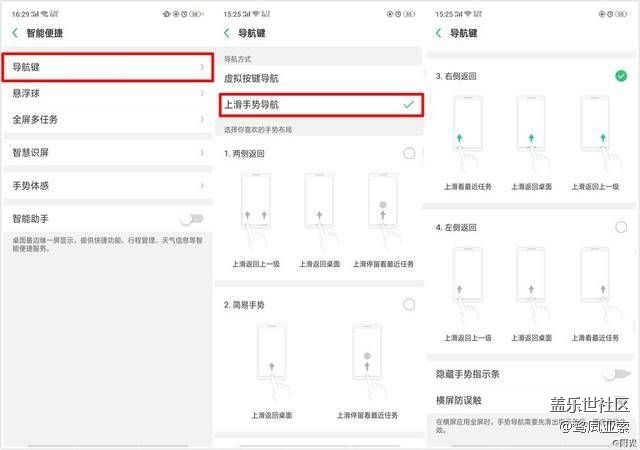
Task: Select the 简易手势 radio button
Action: pyautogui.click(x=409, y=304)
